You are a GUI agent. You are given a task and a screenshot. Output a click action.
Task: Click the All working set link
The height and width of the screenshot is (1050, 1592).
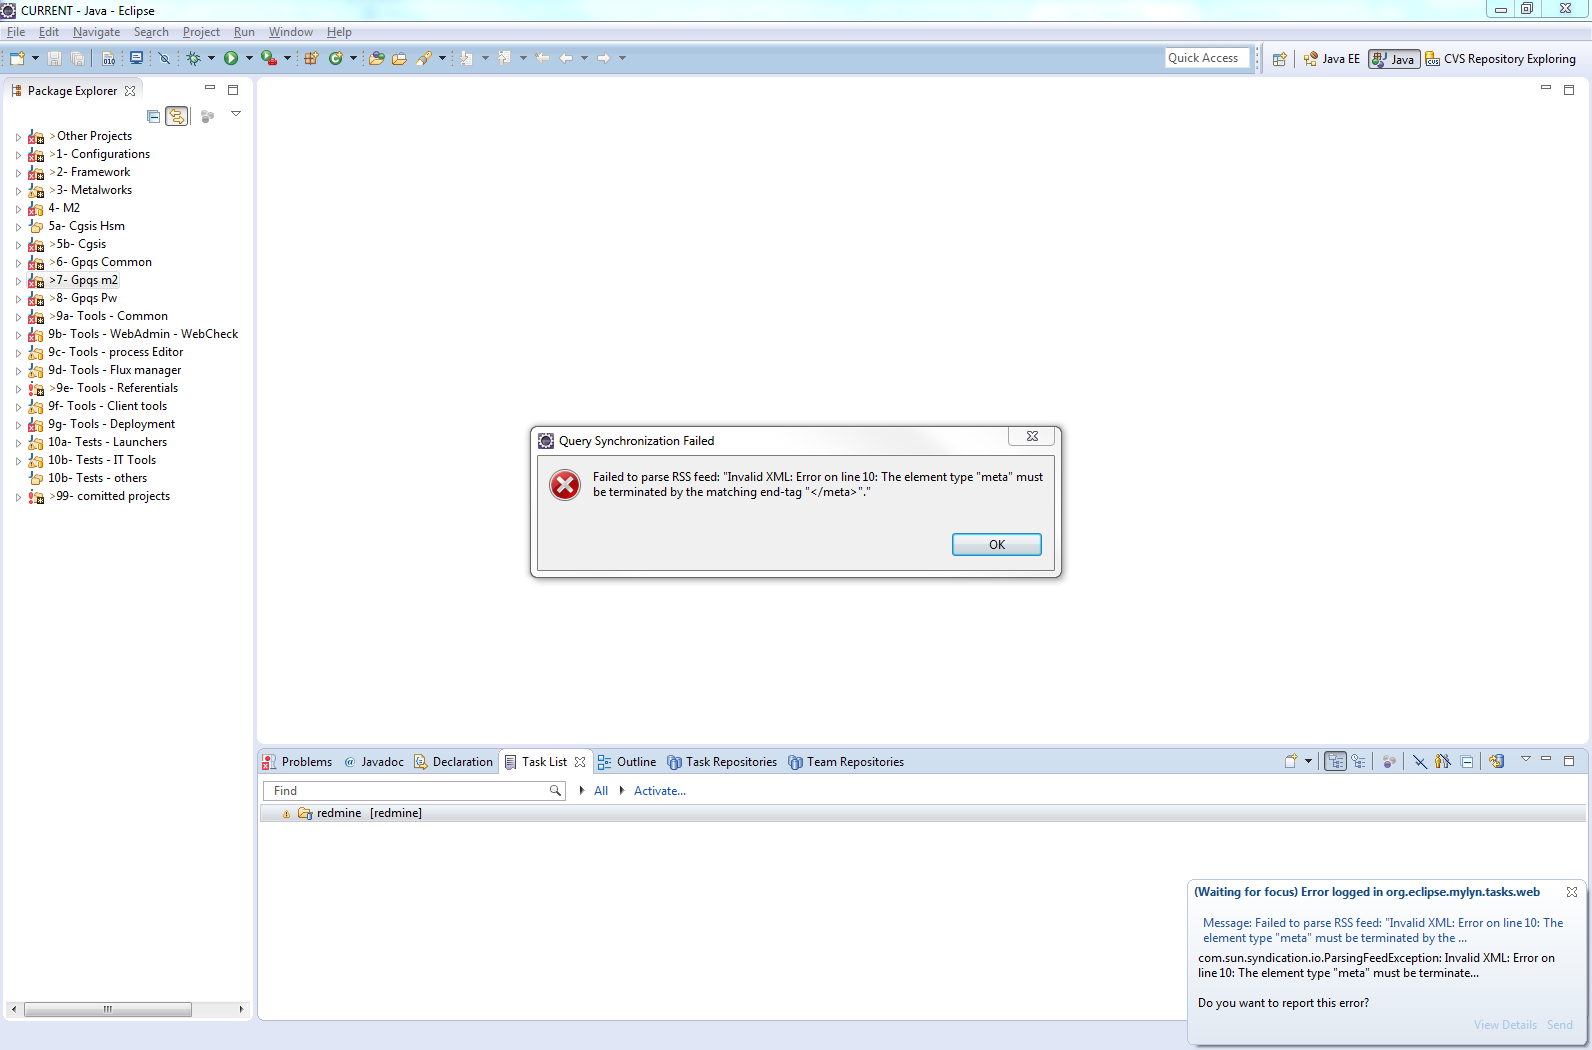click(x=600, y=791)
